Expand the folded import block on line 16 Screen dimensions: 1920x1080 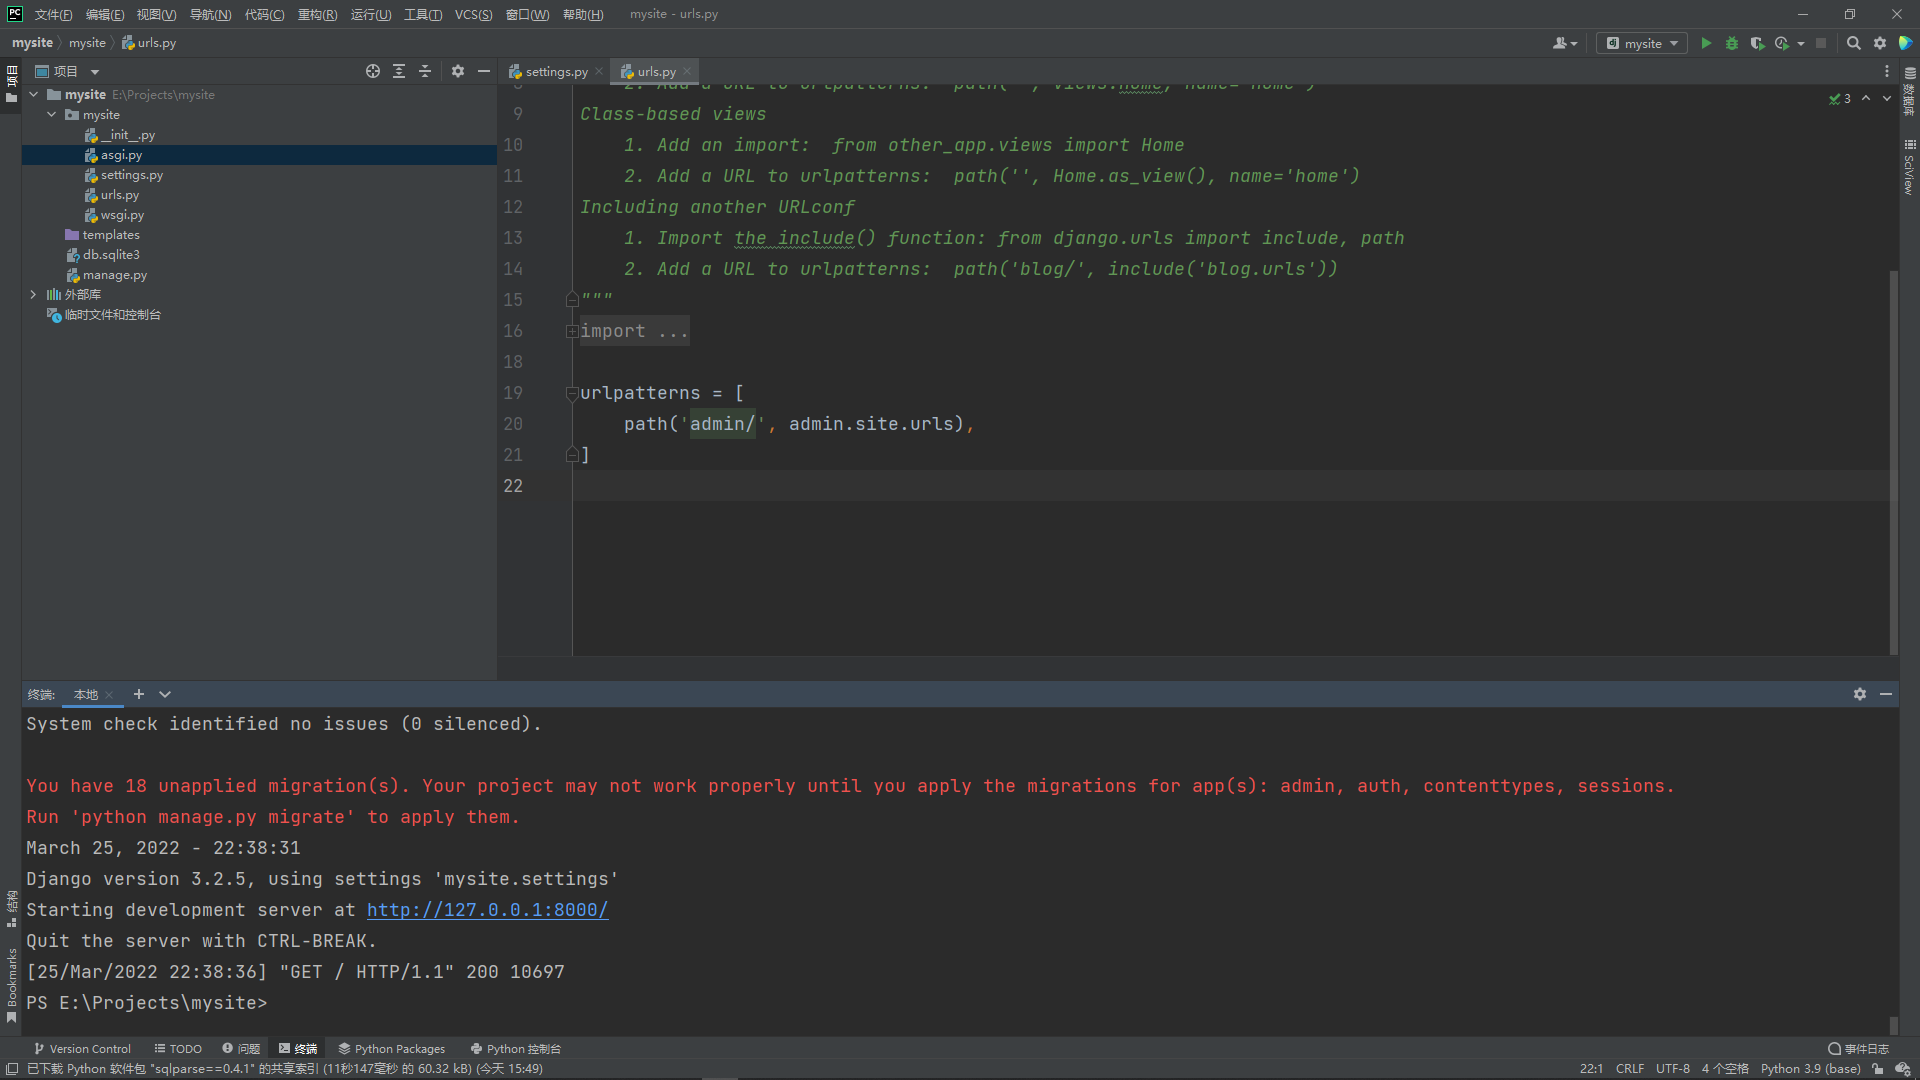point(572,331)
